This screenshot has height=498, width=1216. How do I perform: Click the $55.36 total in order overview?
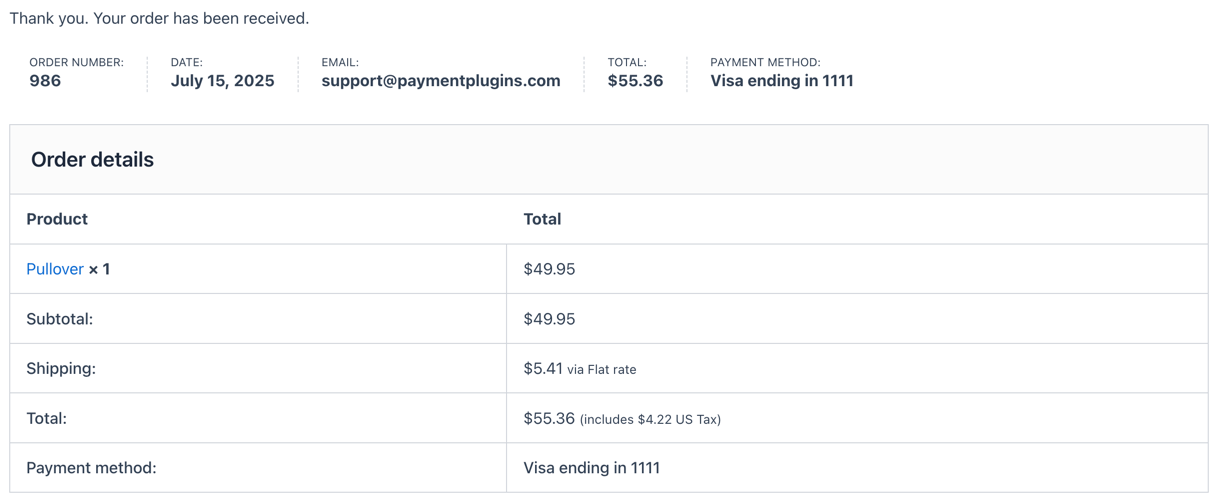(x=635, y=81)
